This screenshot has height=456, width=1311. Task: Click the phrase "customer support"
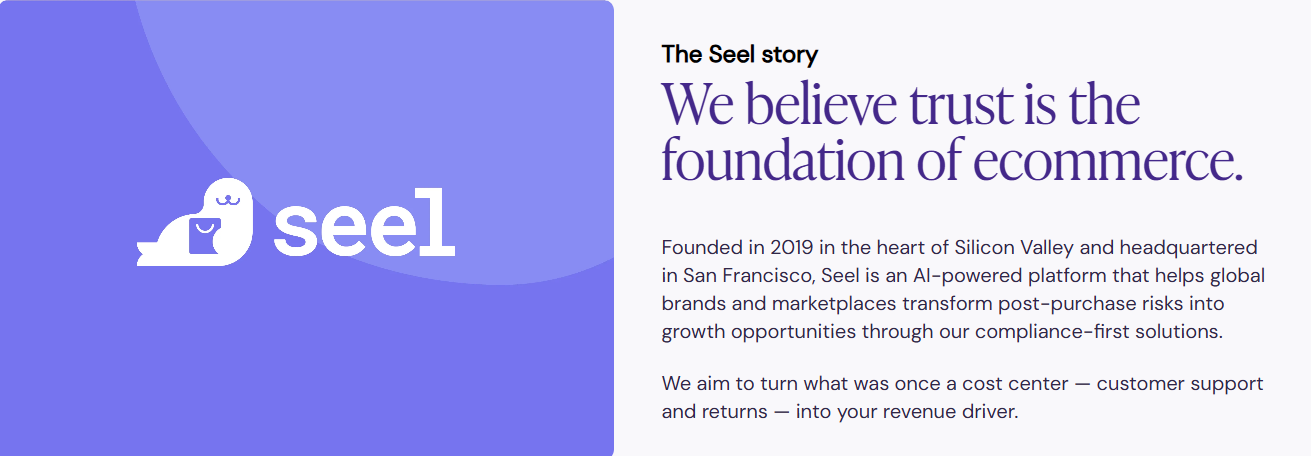[1180, 383]
